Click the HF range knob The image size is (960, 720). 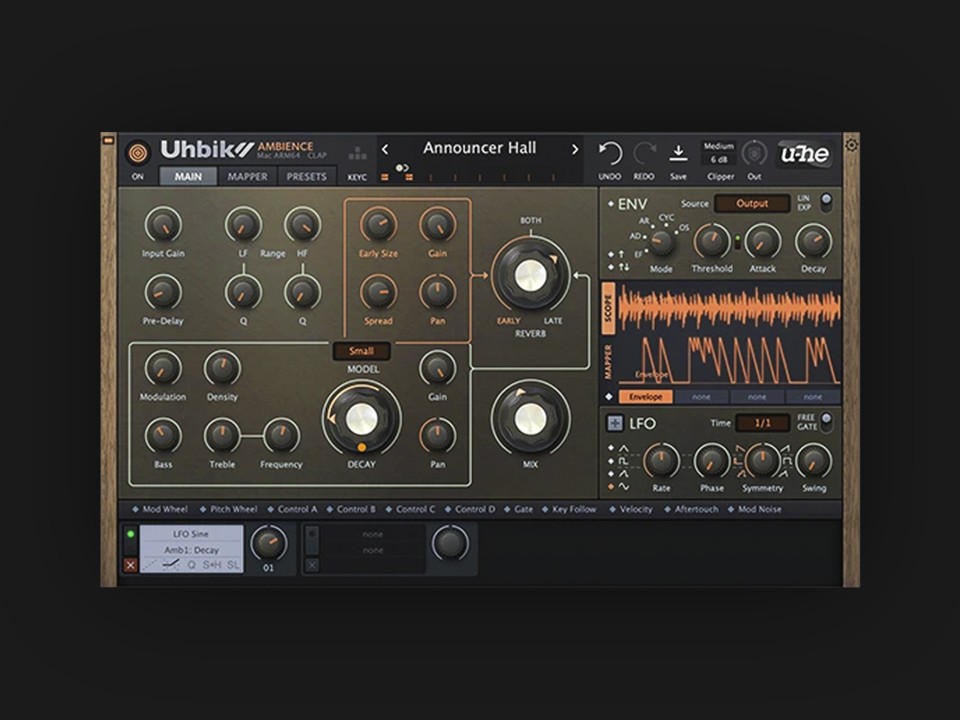click(x=302, y=225)
